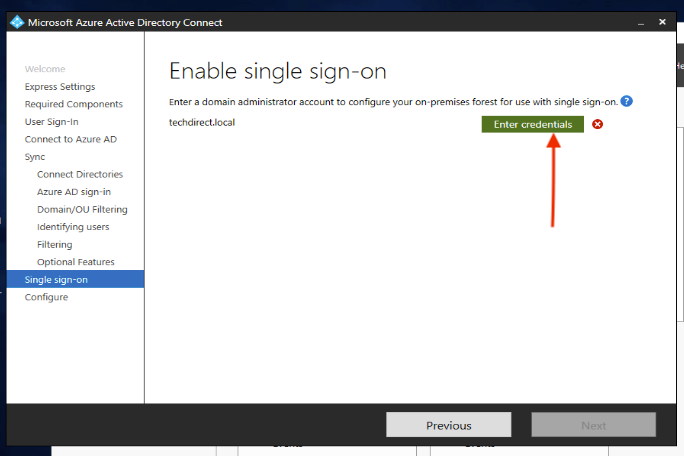Select Optional Features sub-step
This screenshot has height=456, width=684.
(x=75, y=262)
